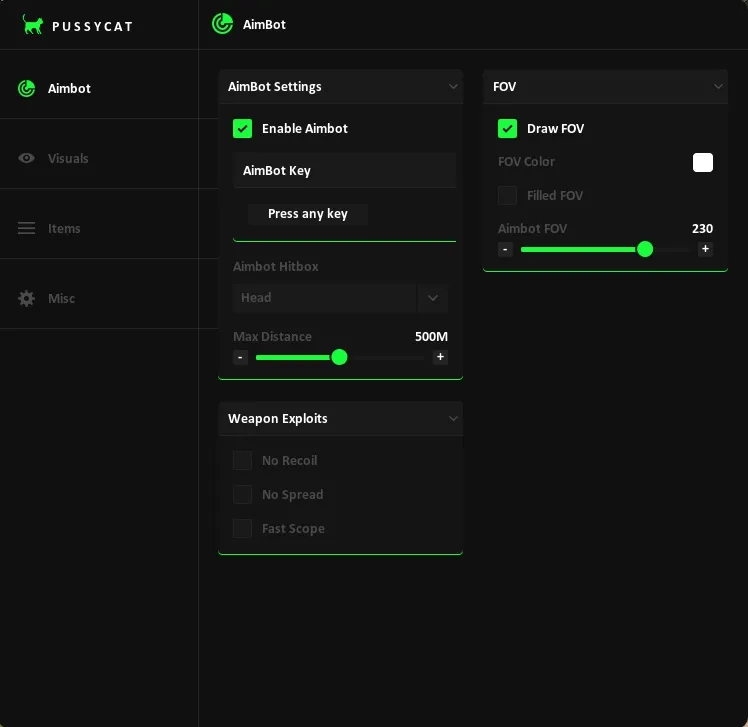
Task: Select the Aimbot sidebar icon
Action: 27,88
